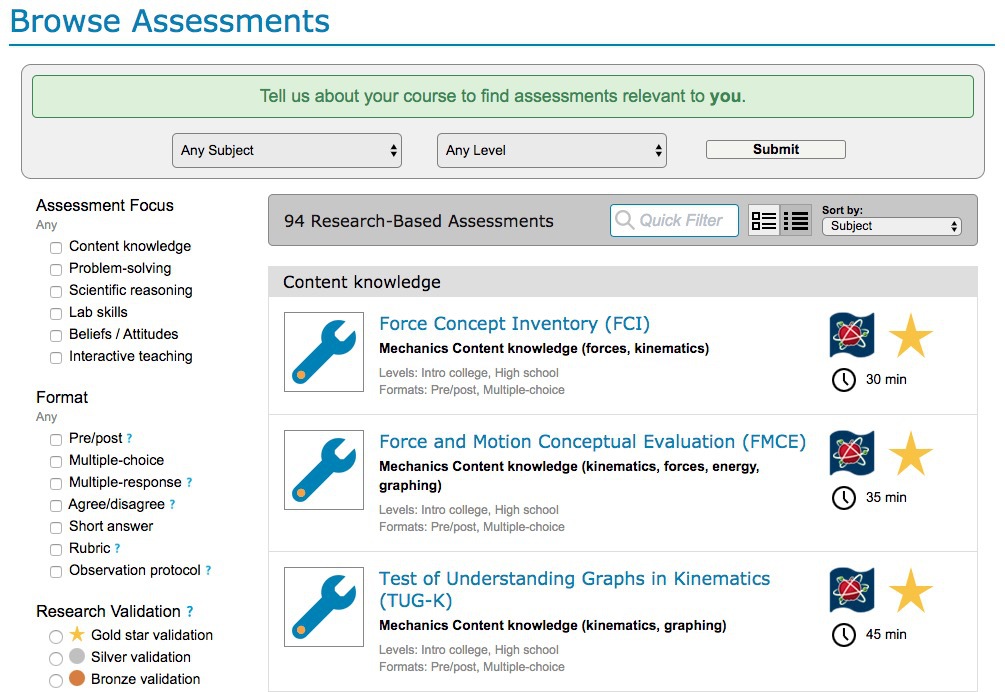Image resolution: width=1005 pixels, height=692 pixels.
Task: Open help for Rubric format
Action: point(117,548)
